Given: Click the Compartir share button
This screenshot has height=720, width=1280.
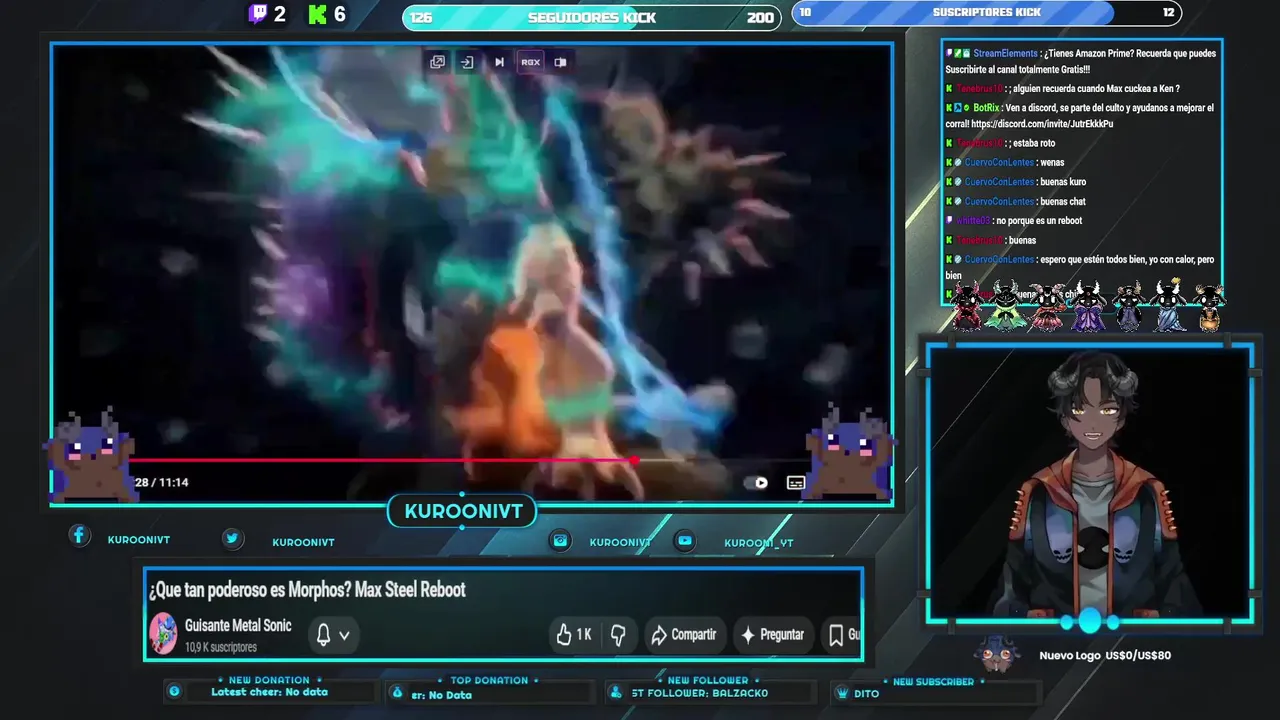Looking at the screenshot, I should 684,634.
